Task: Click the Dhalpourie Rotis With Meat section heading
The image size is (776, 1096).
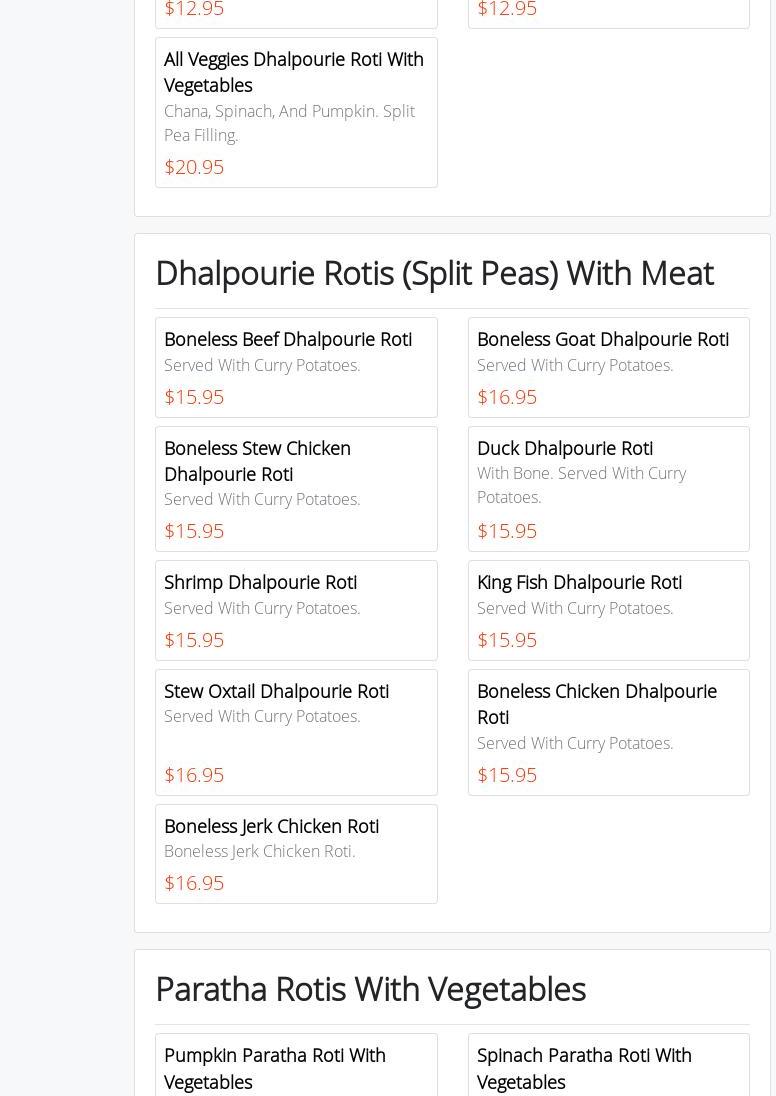Action: (x=434, y=273)
